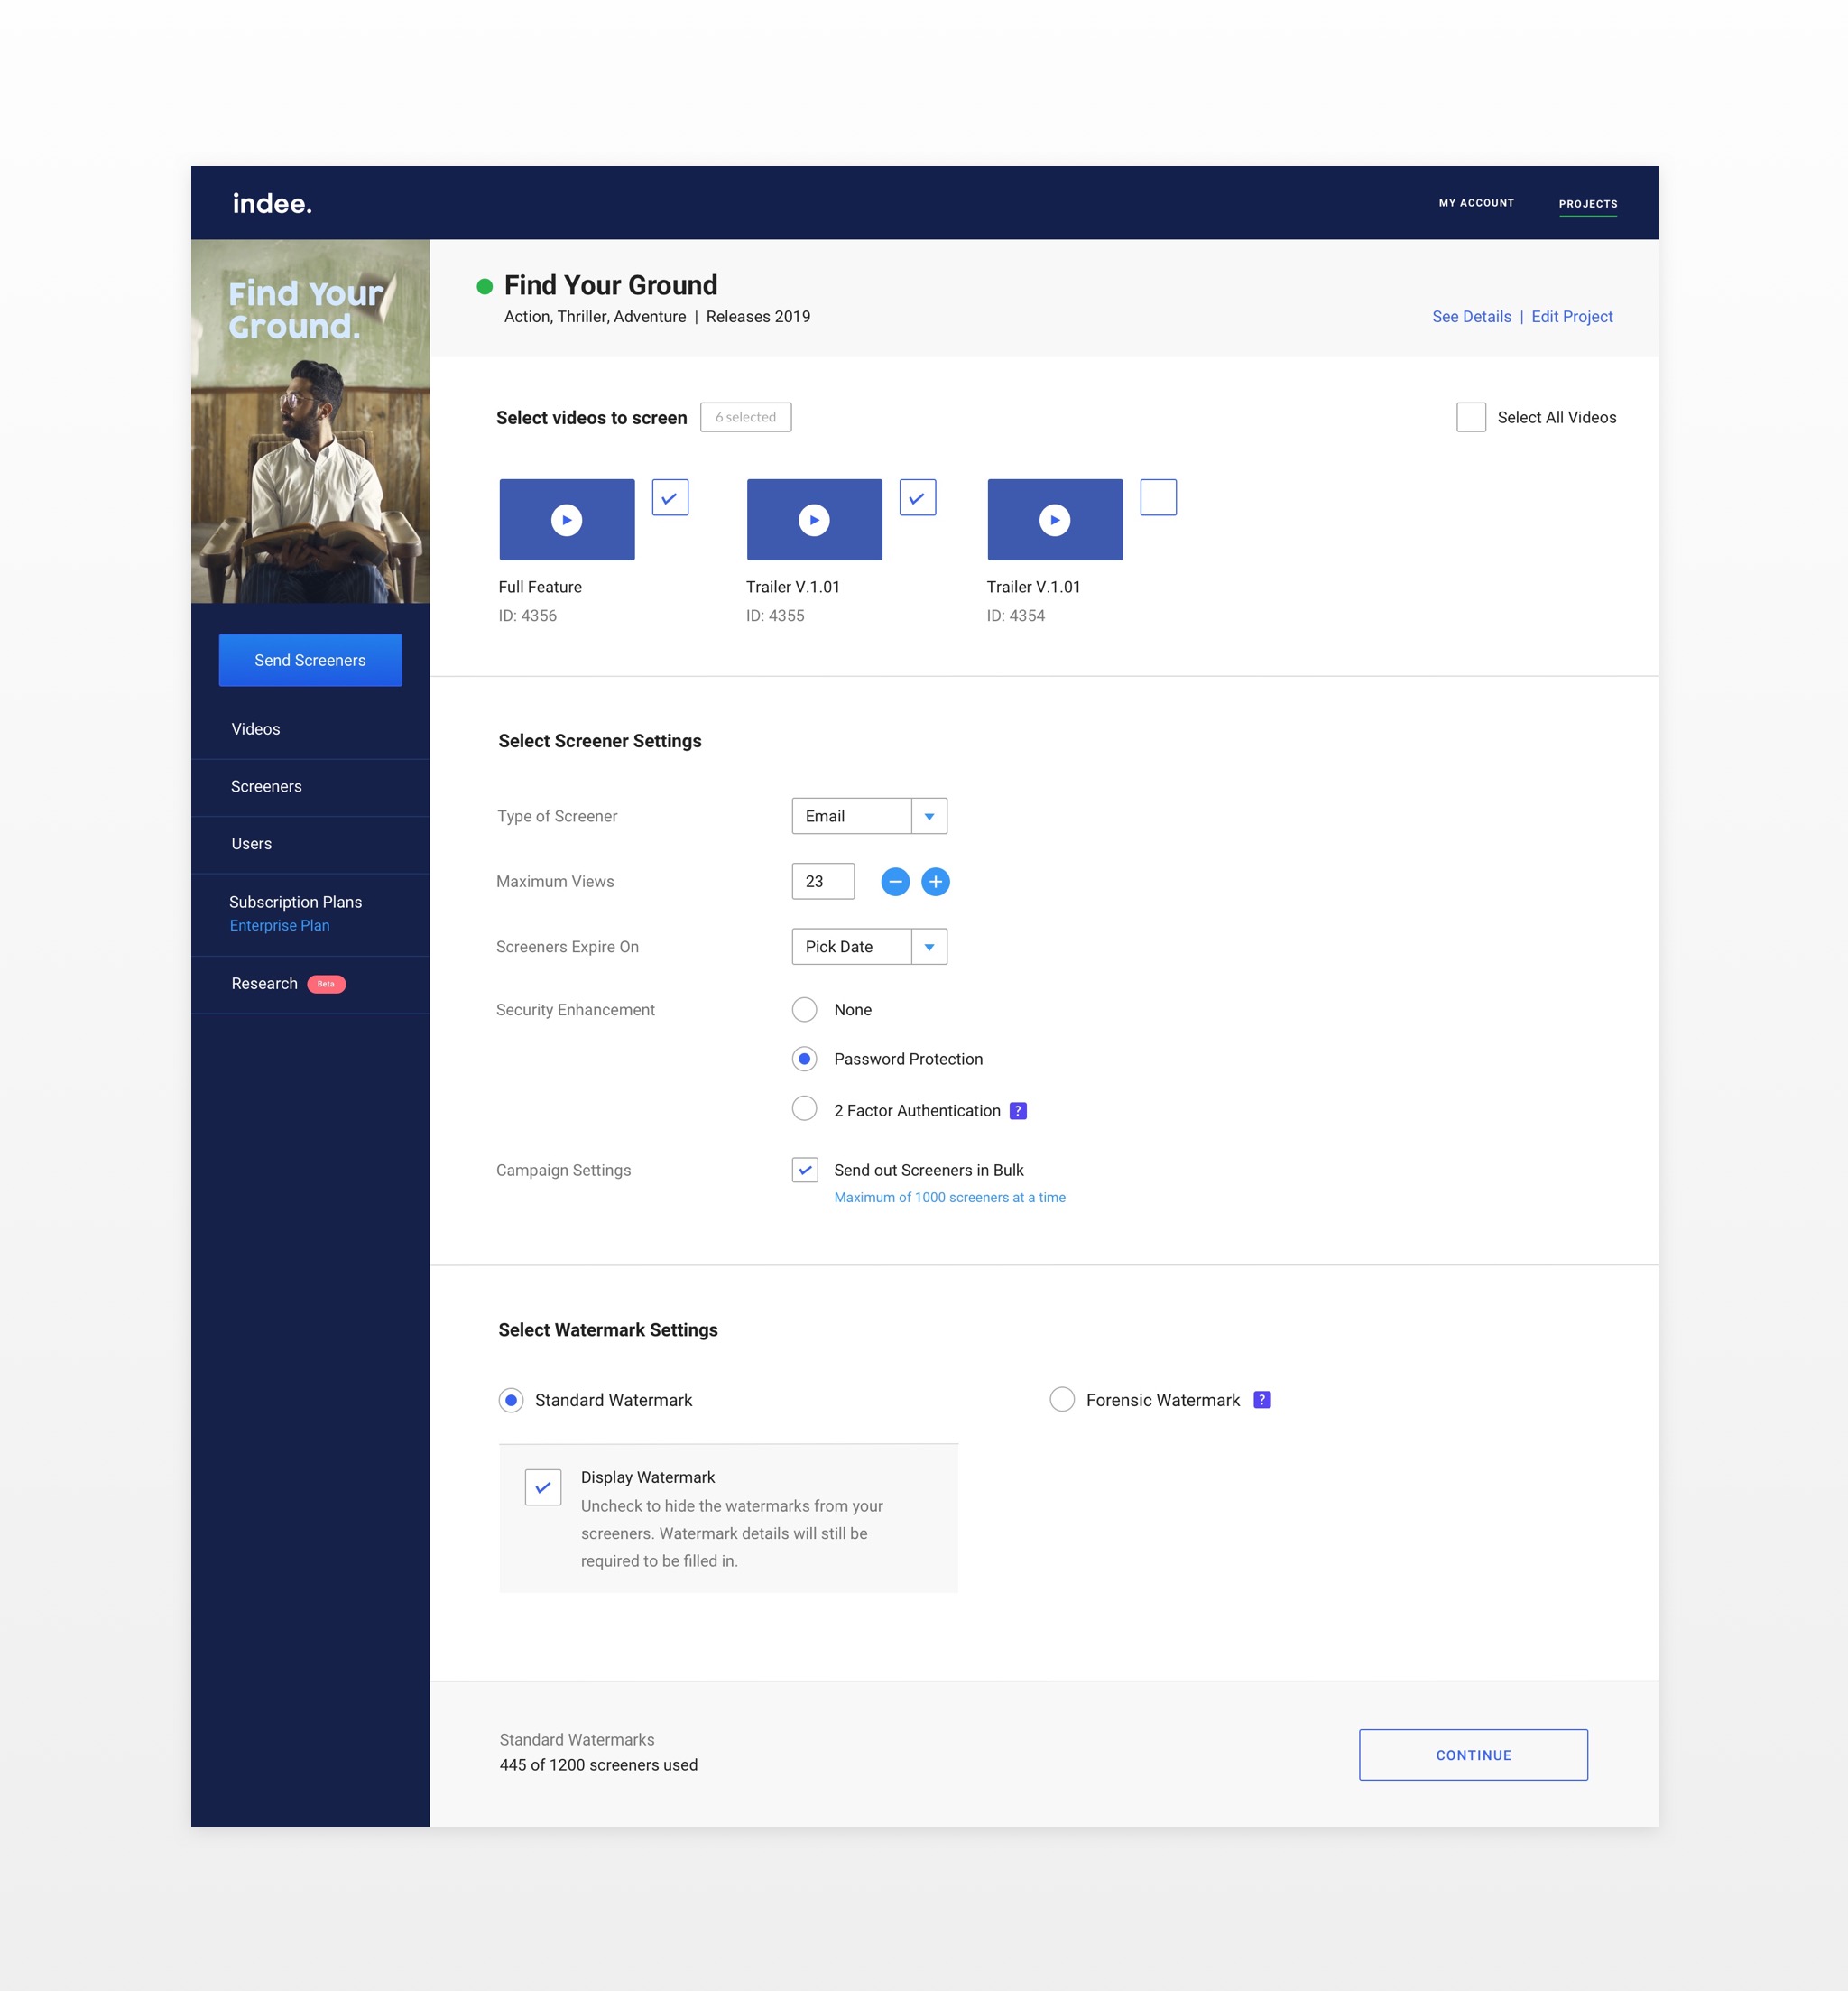The height and width of the screenshot is (1991, 1848).
Task: Click Send Screeners button
Action: pos(310,660)
